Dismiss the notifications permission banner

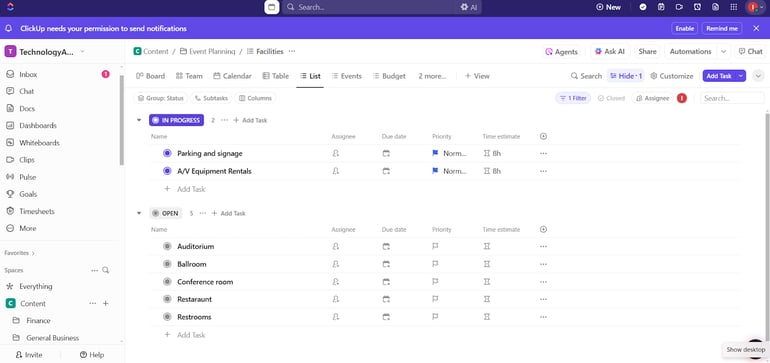(x=756, y=28)
